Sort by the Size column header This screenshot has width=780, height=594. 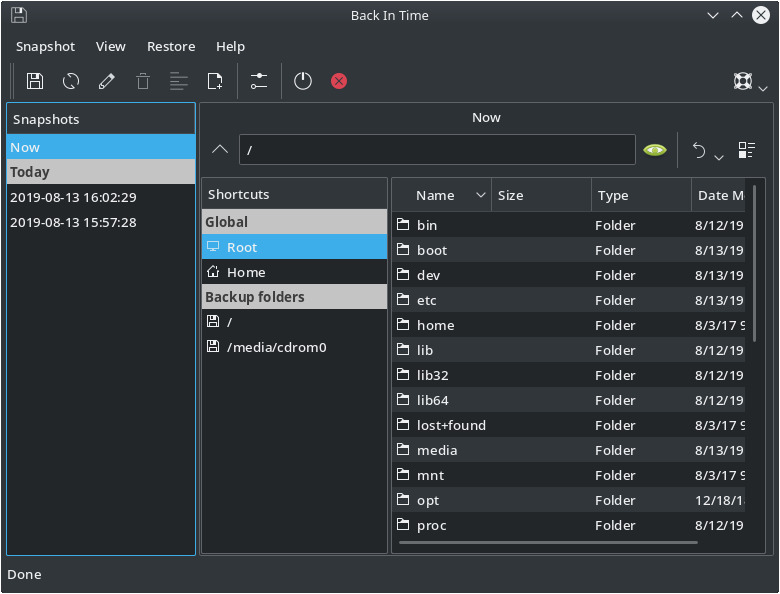coord(541,195)
